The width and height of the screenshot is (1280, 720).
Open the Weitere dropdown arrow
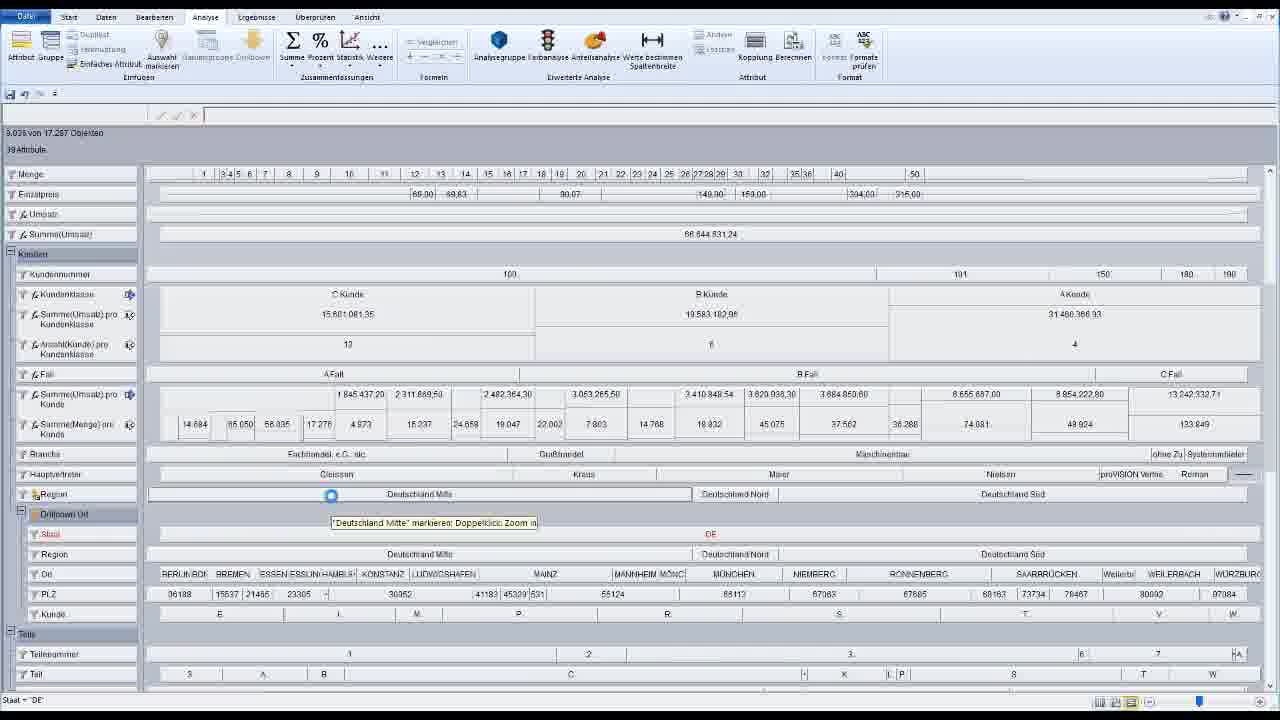pyautogui.click(x=380, y=67)
